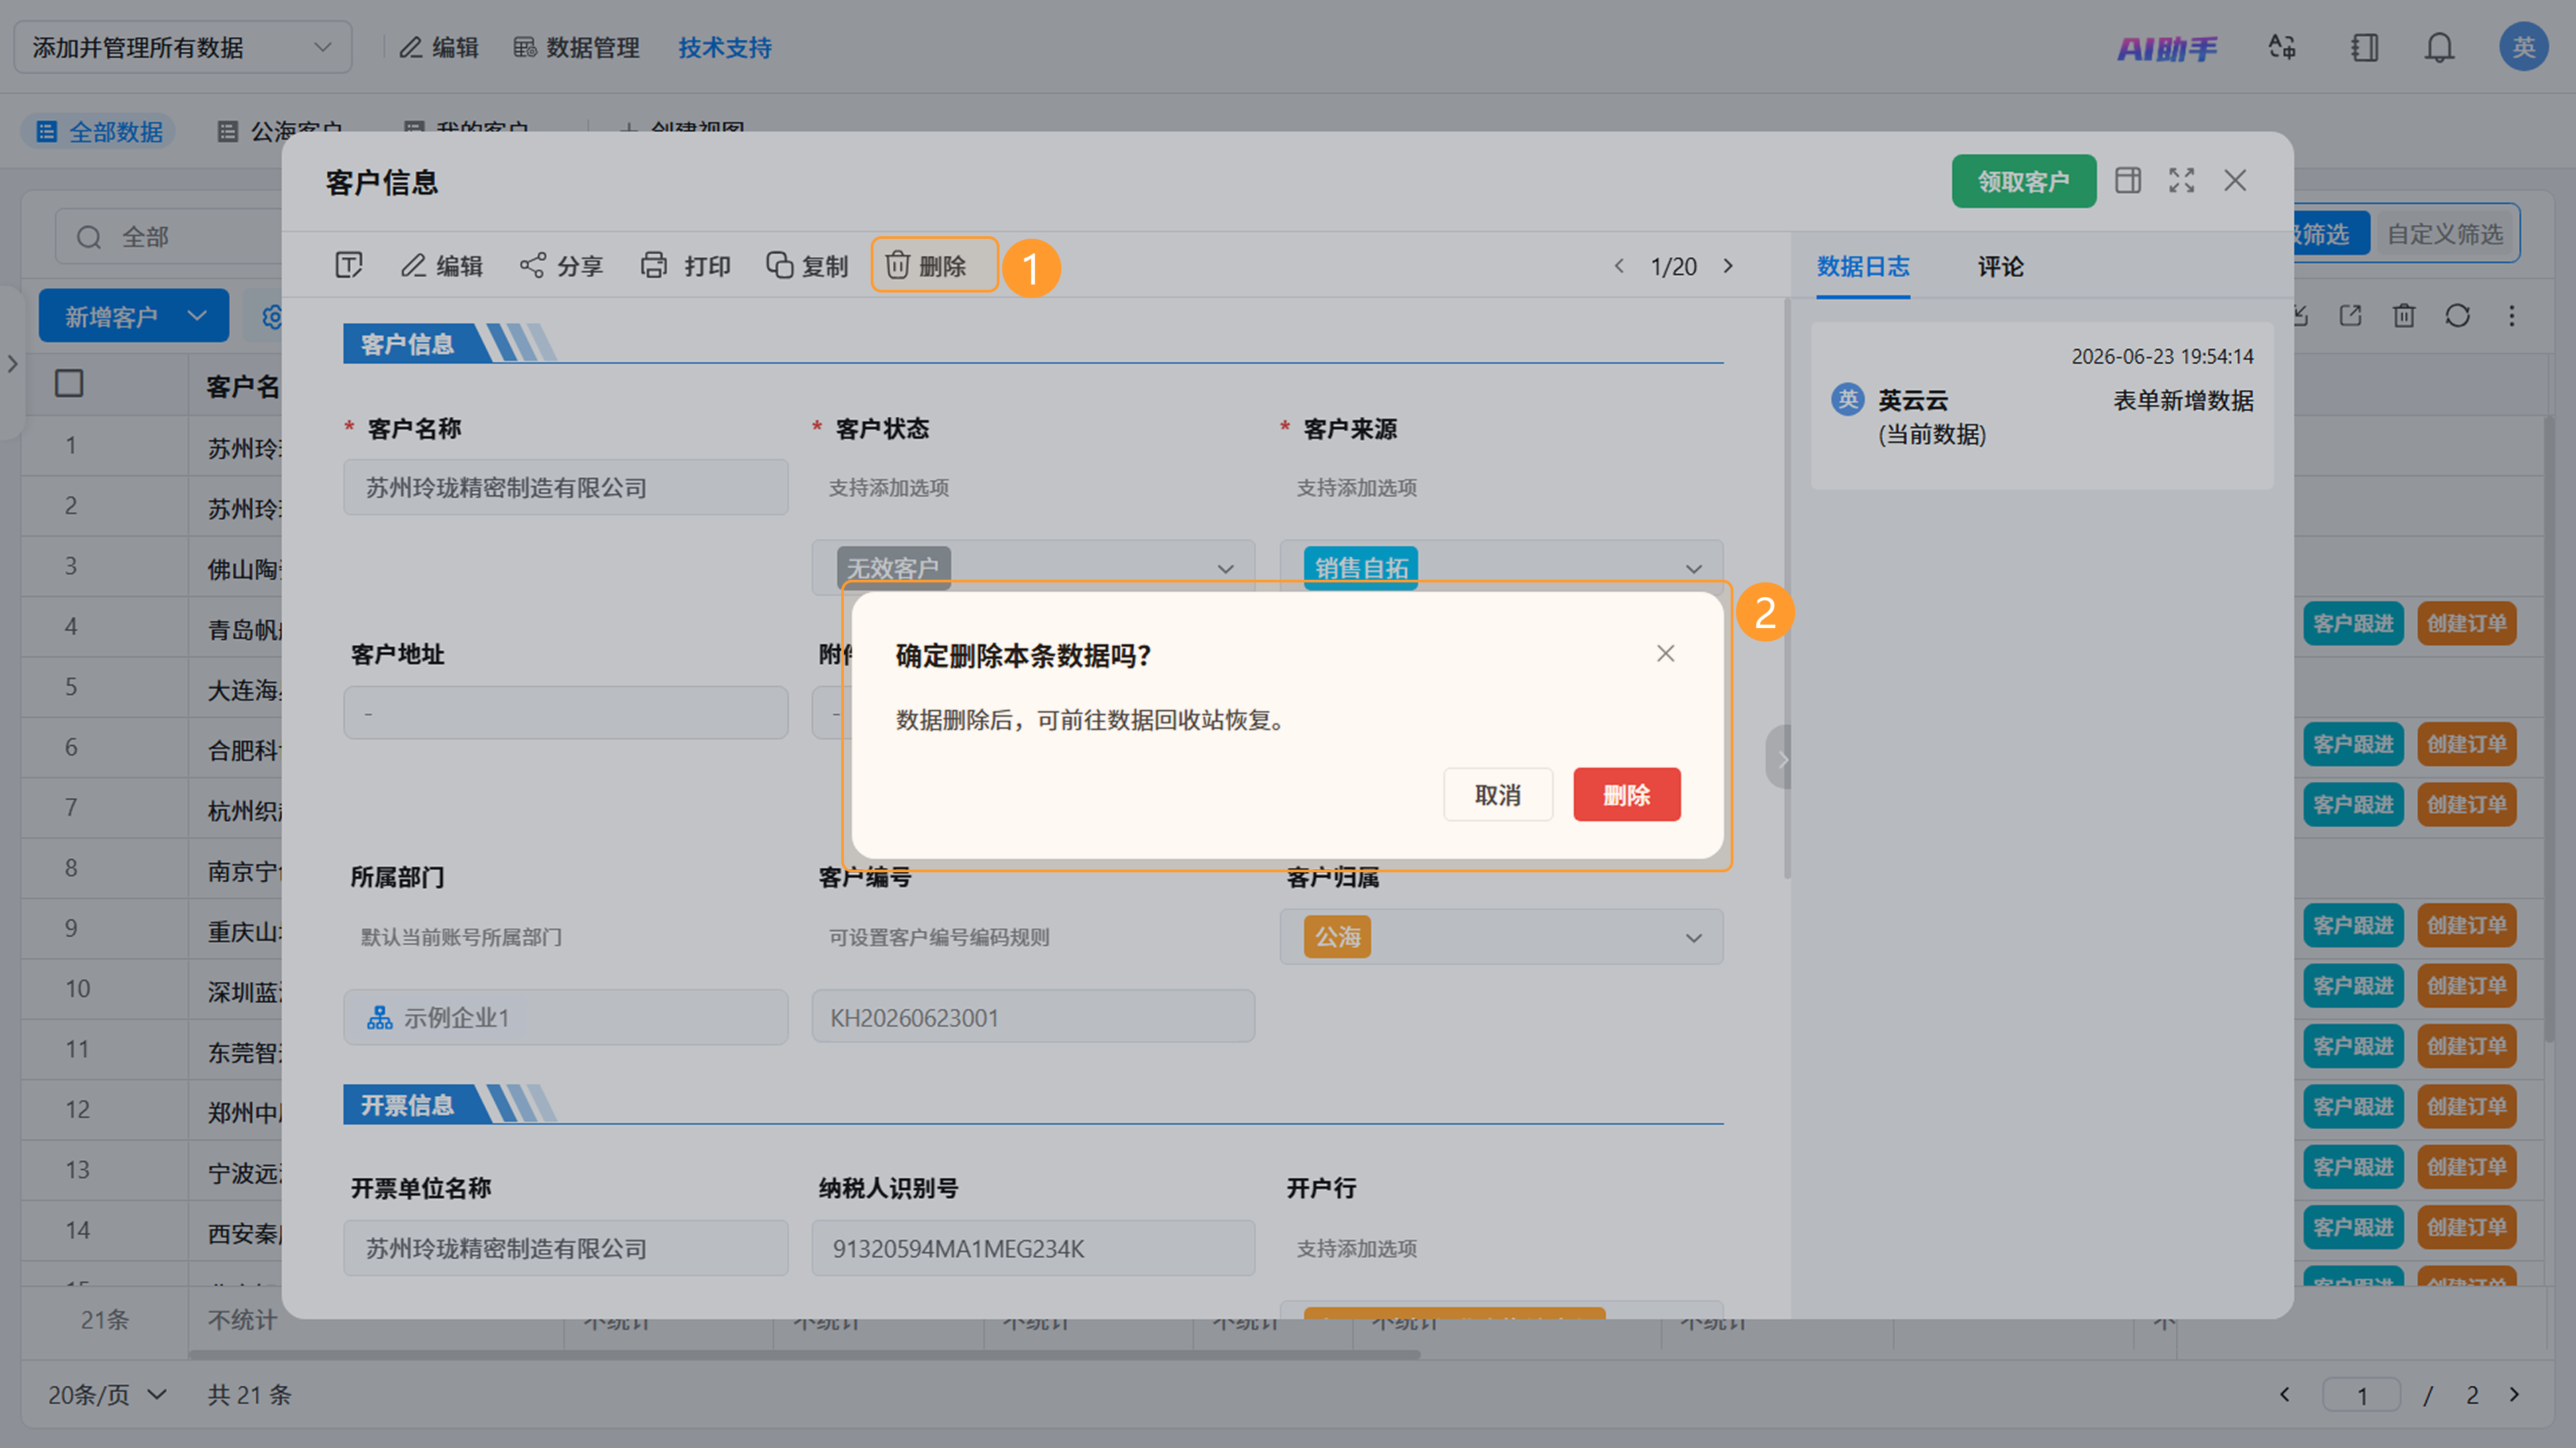Open the 新增客户 dropdown arrow
The height and width of the screenshot is (1448, 2576).
(197, 316)
